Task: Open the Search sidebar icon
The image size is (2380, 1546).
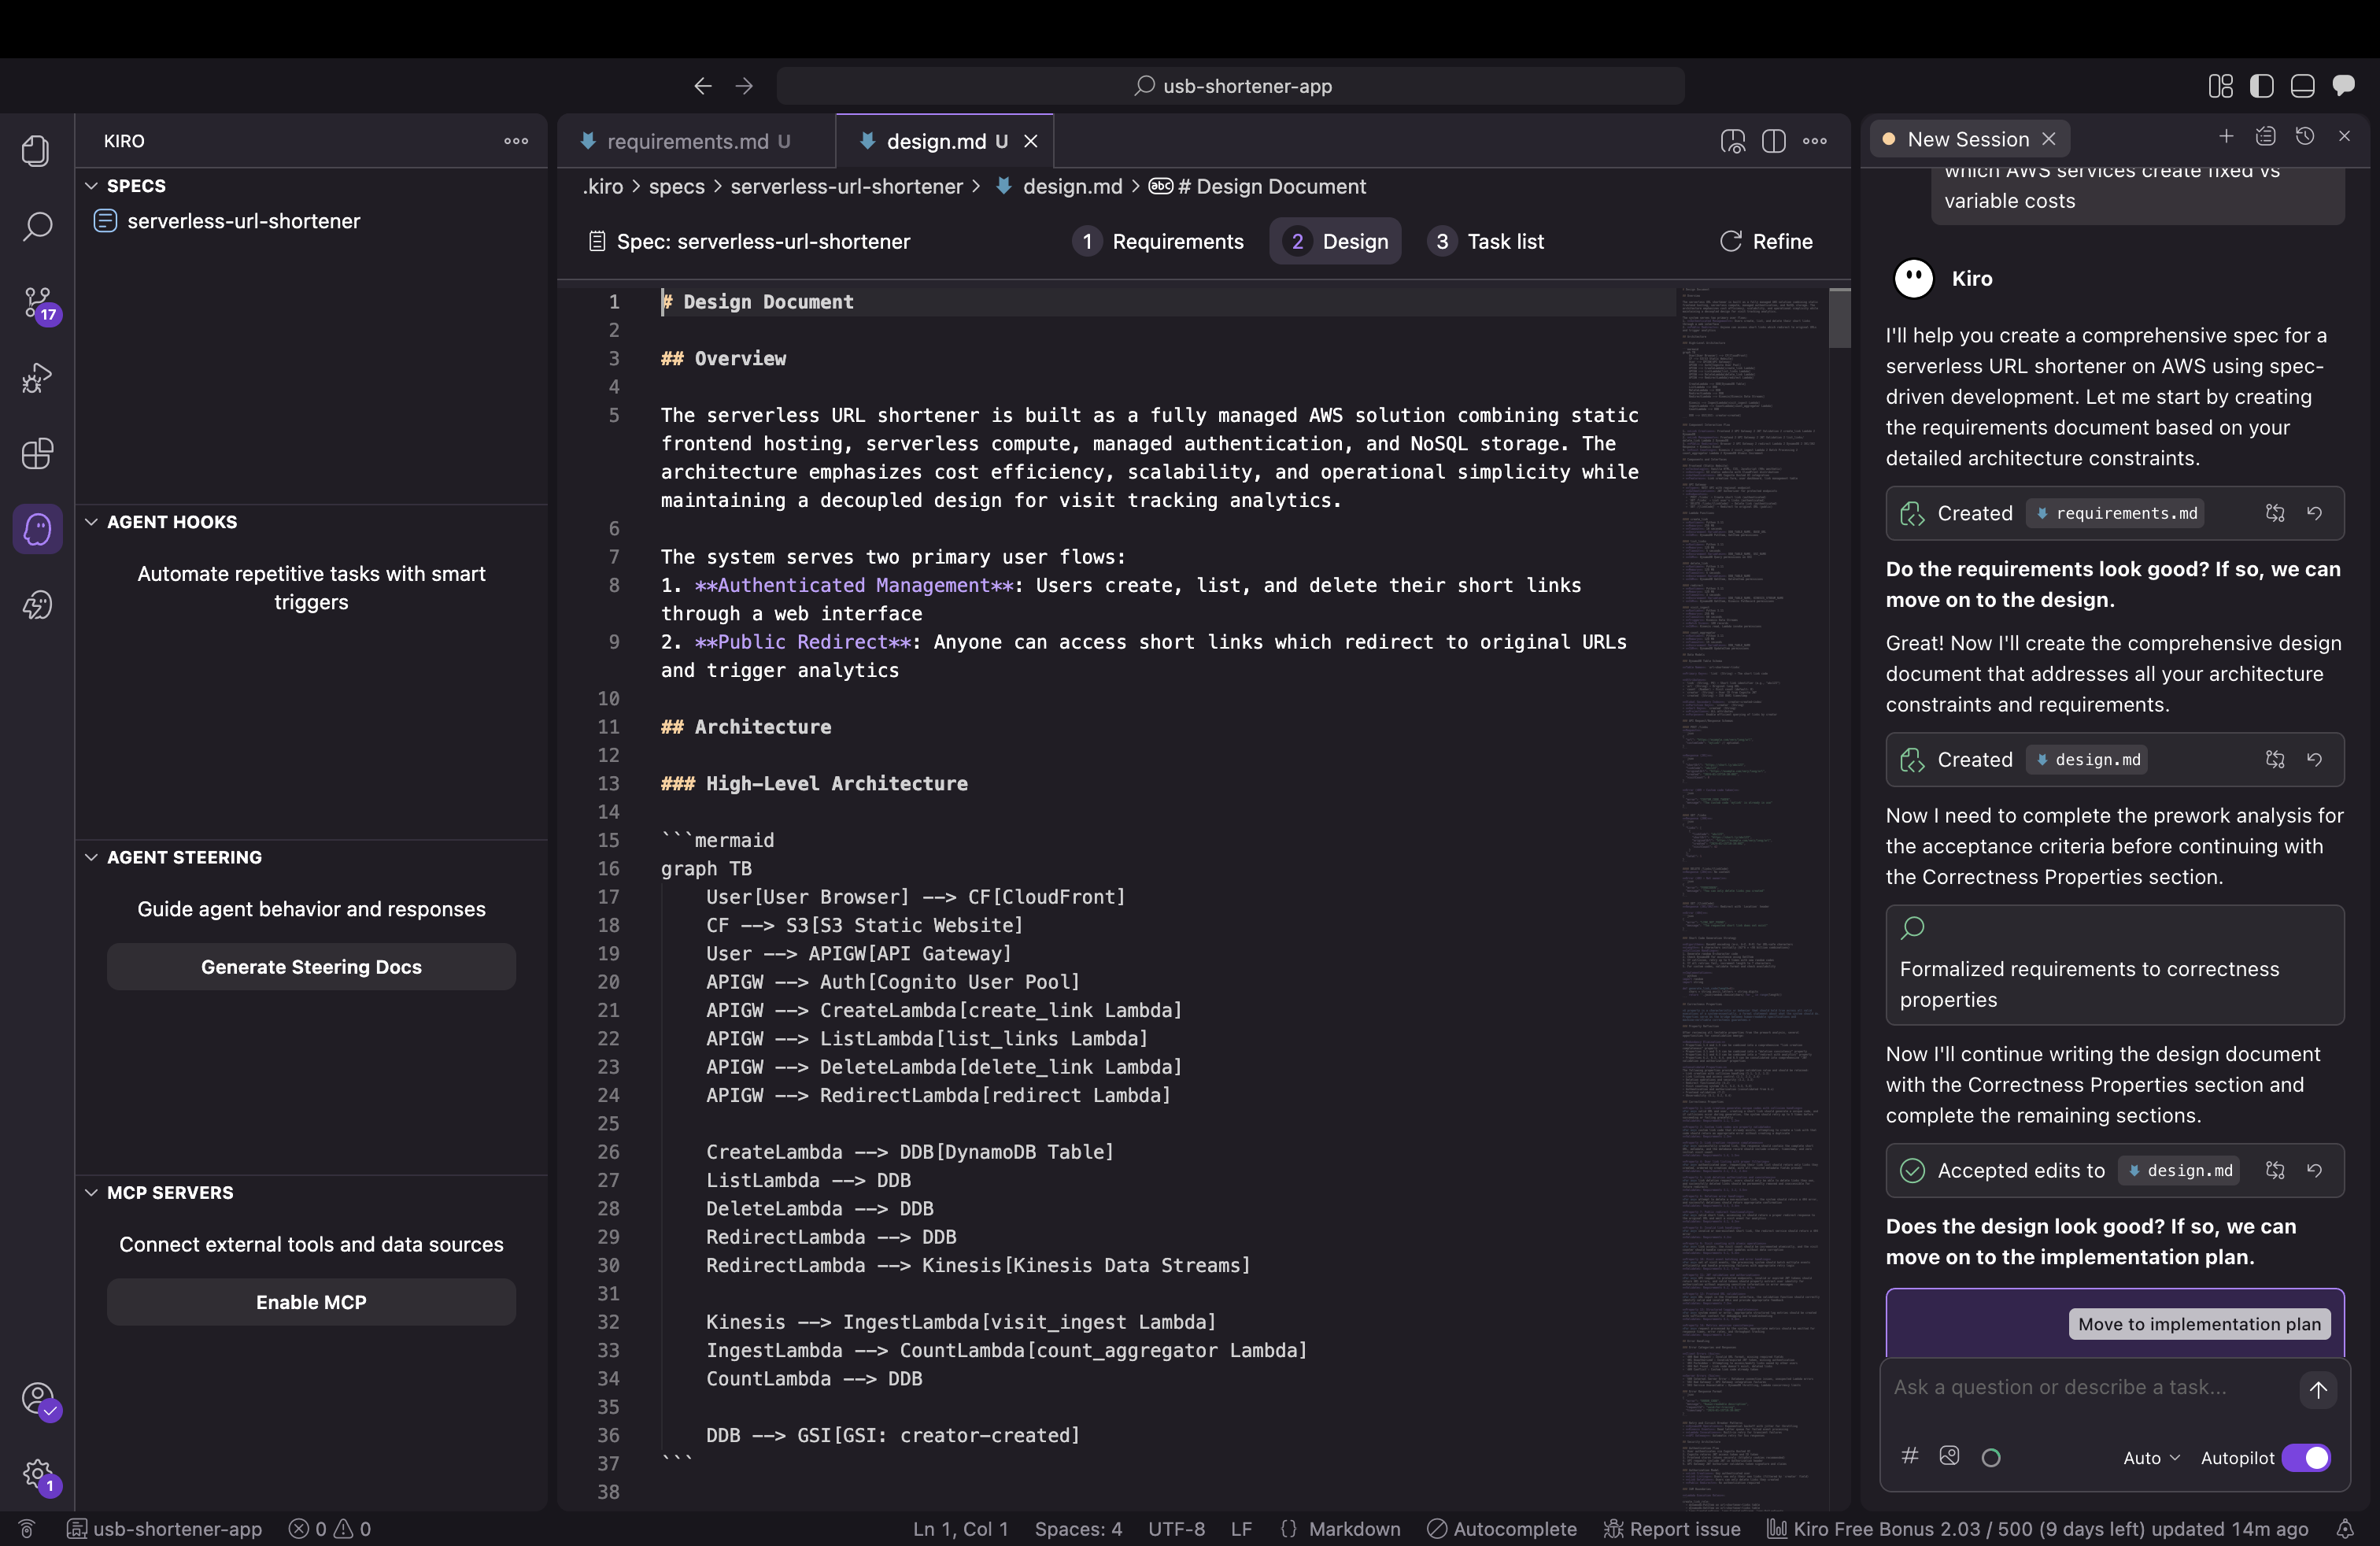Action: click(x=37, y=226)
